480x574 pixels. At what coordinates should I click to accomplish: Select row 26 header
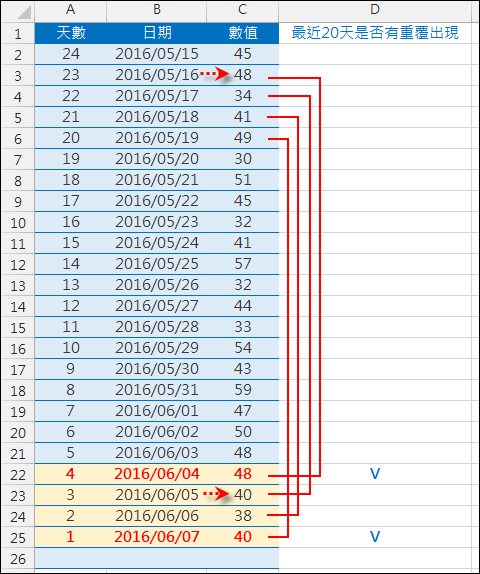point(18,559)
